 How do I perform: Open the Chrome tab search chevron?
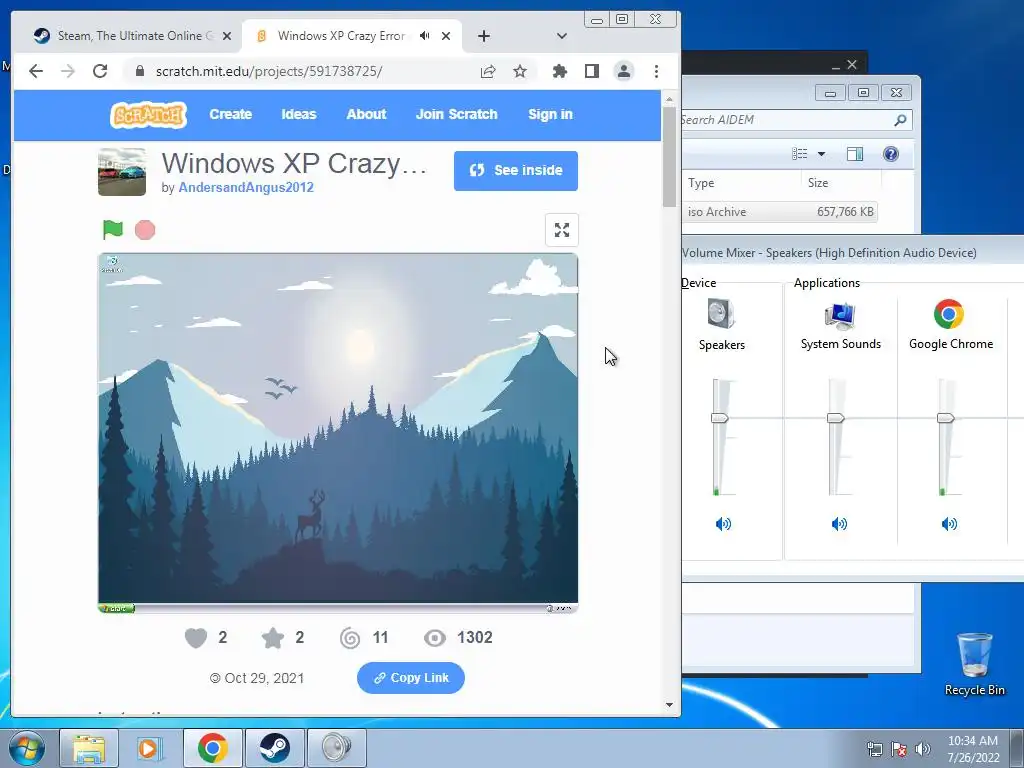click(x=562, y=36)
